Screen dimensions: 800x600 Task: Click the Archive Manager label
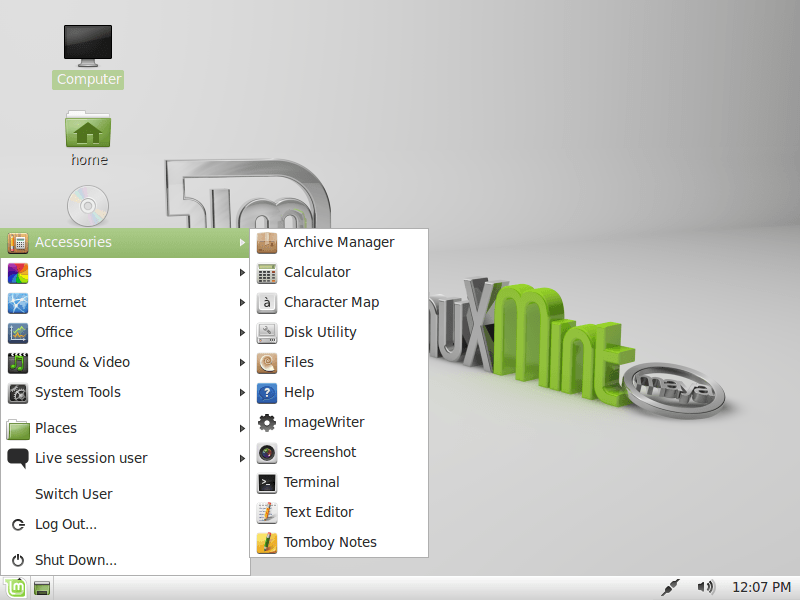point(339,242)
